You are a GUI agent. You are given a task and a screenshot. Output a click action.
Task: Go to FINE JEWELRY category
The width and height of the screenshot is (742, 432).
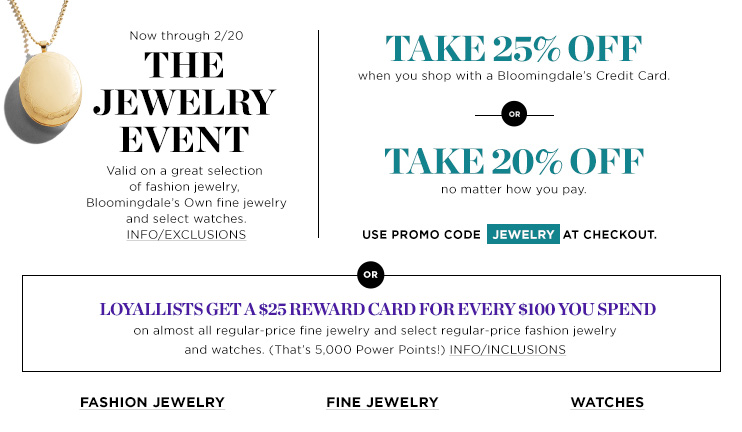[x=382, y=402]
